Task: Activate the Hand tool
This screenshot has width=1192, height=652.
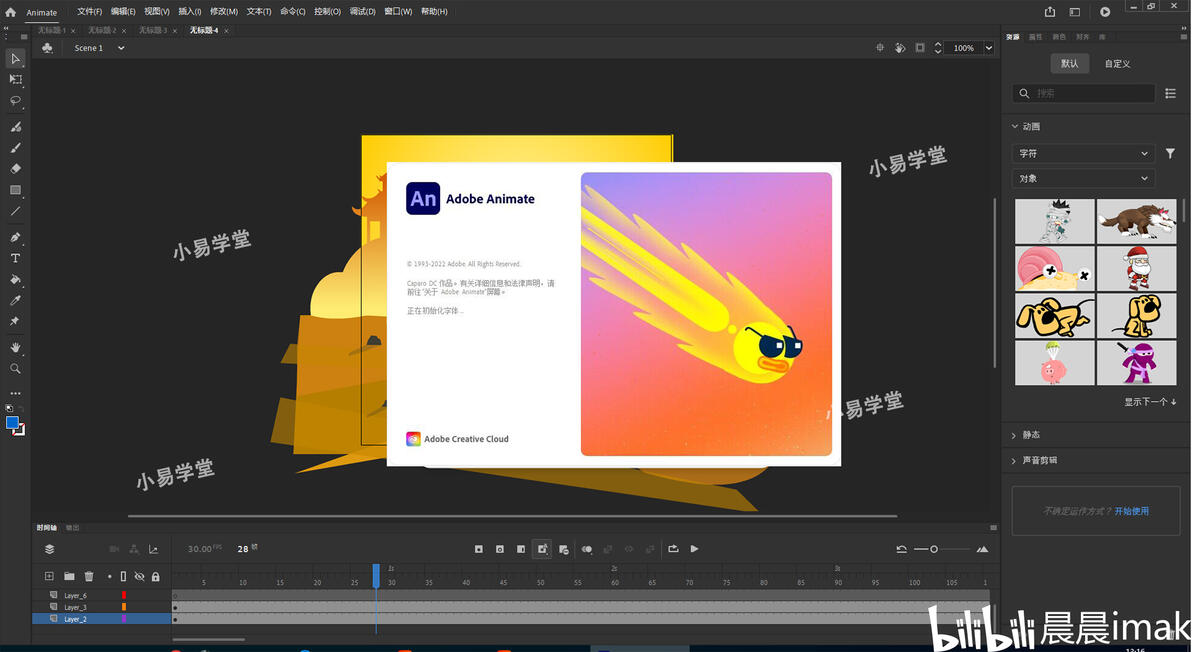Action: click(x=15, y=347)
